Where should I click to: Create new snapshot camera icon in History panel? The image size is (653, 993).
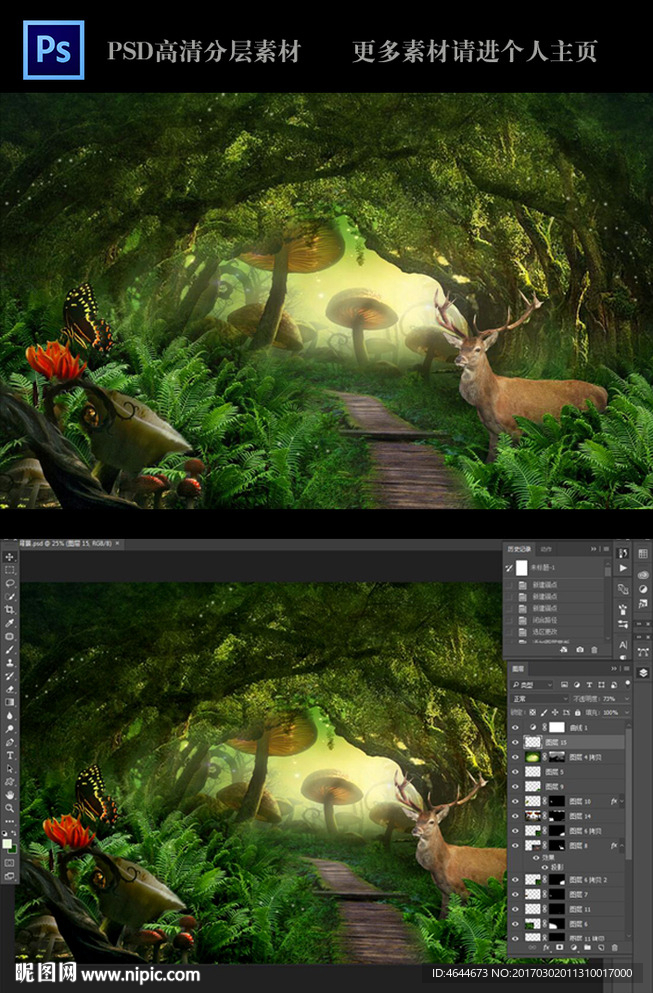580,650
